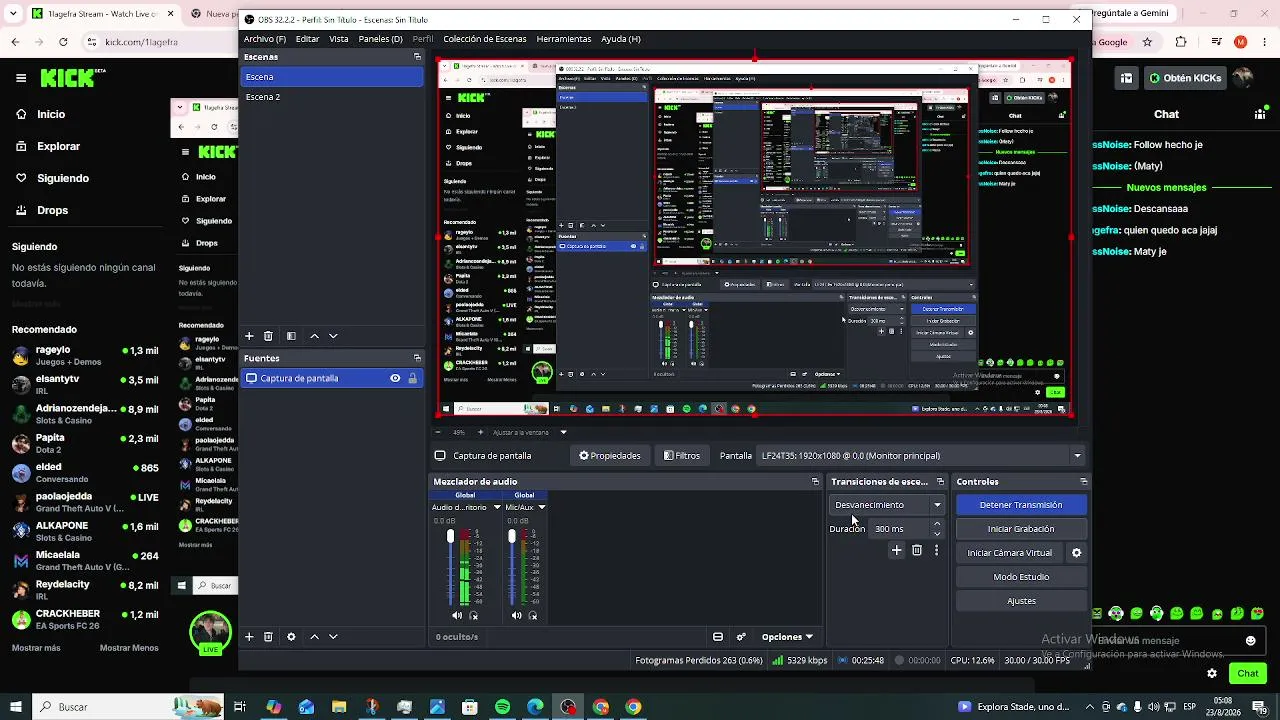Toggle visibility of Captura de pantalla source
Image resolution: width=1280 pixels, height=720 pixels.
395,378
